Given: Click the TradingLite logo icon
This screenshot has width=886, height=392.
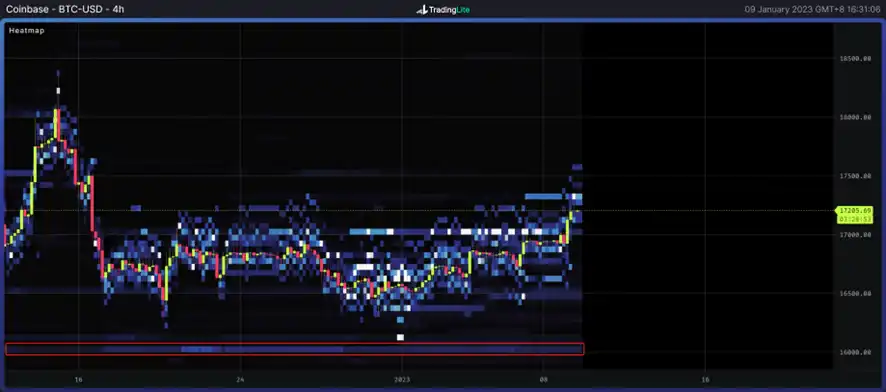Looking at the screenshot, I should pos(422,10).
